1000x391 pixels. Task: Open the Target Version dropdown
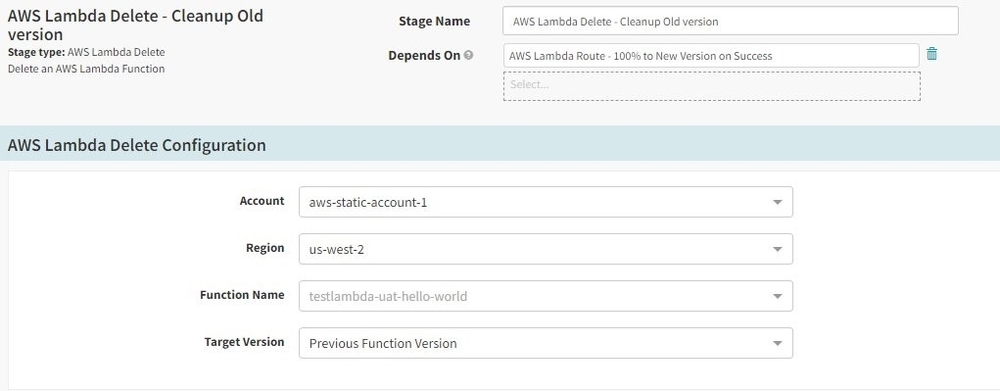546,343
